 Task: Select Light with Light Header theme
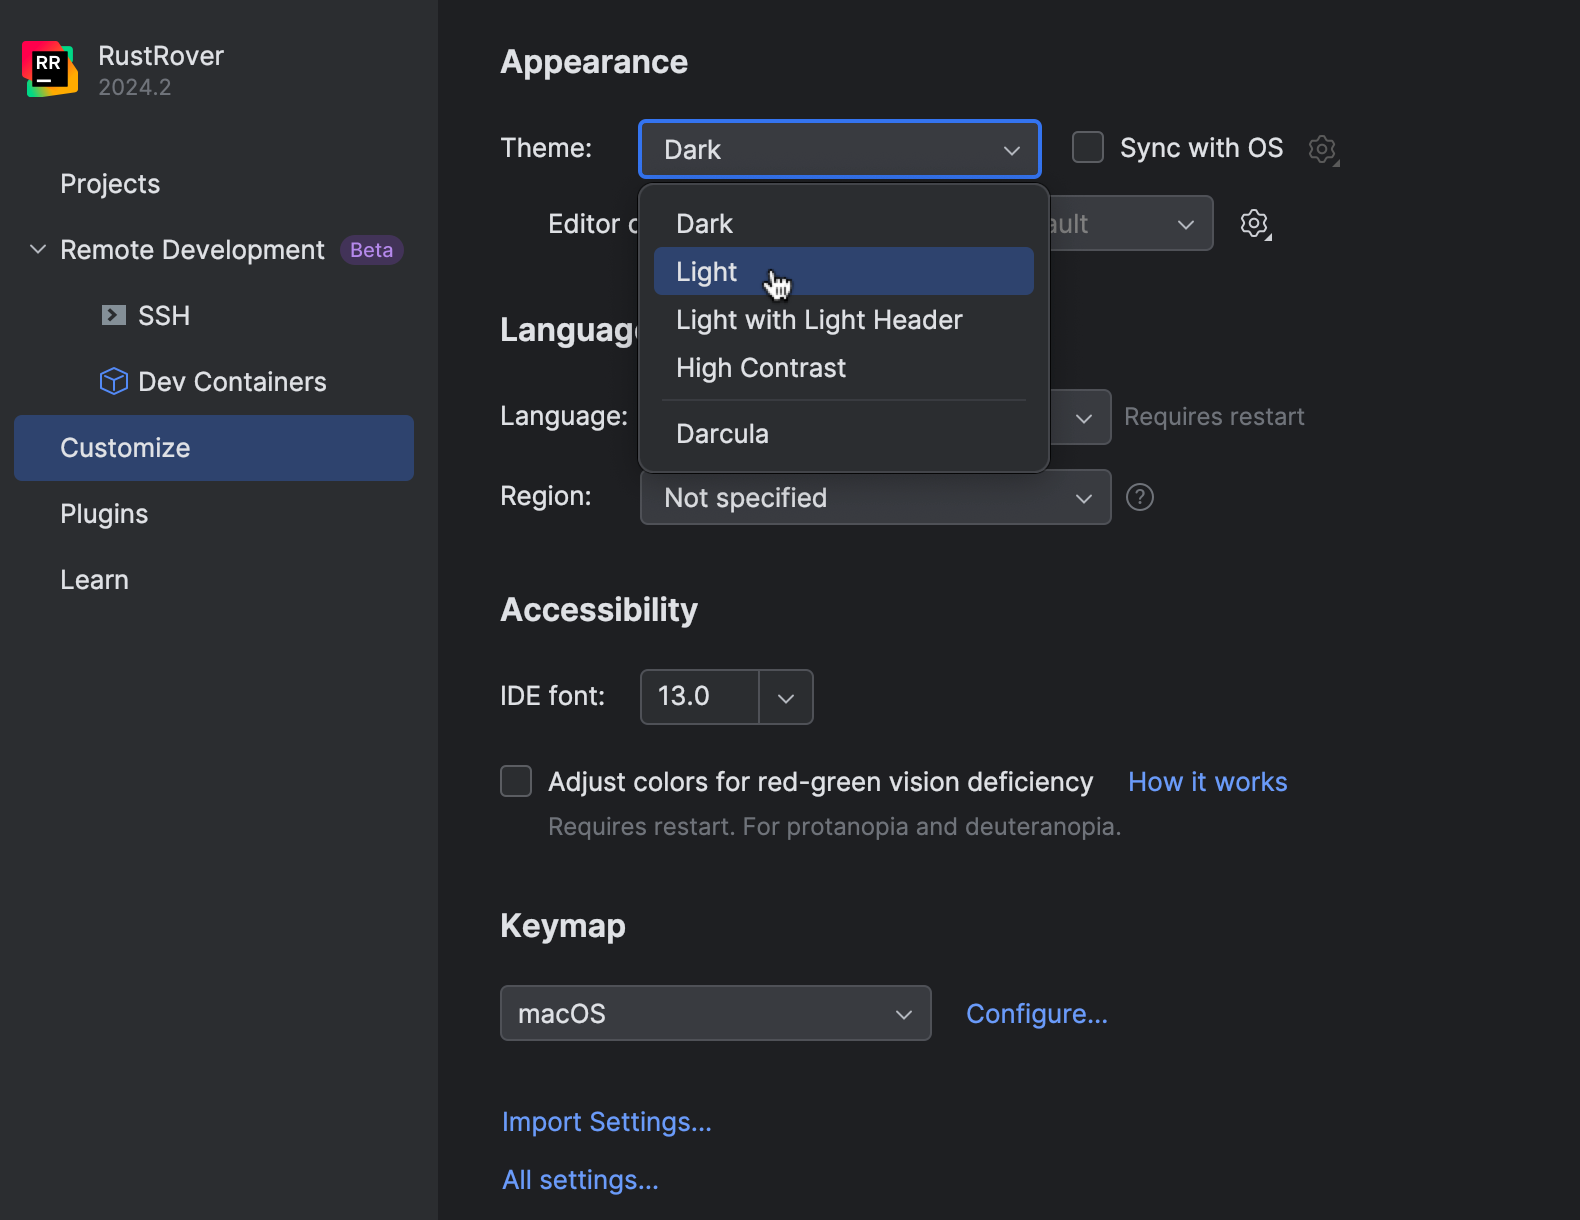point(818,320)
